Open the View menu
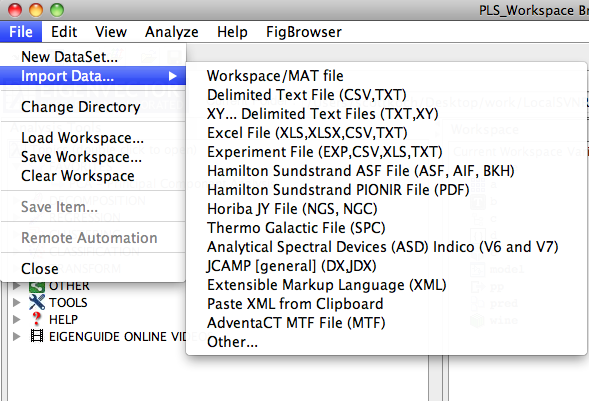Viewport: 589px width, 401px height. point(111,32)
